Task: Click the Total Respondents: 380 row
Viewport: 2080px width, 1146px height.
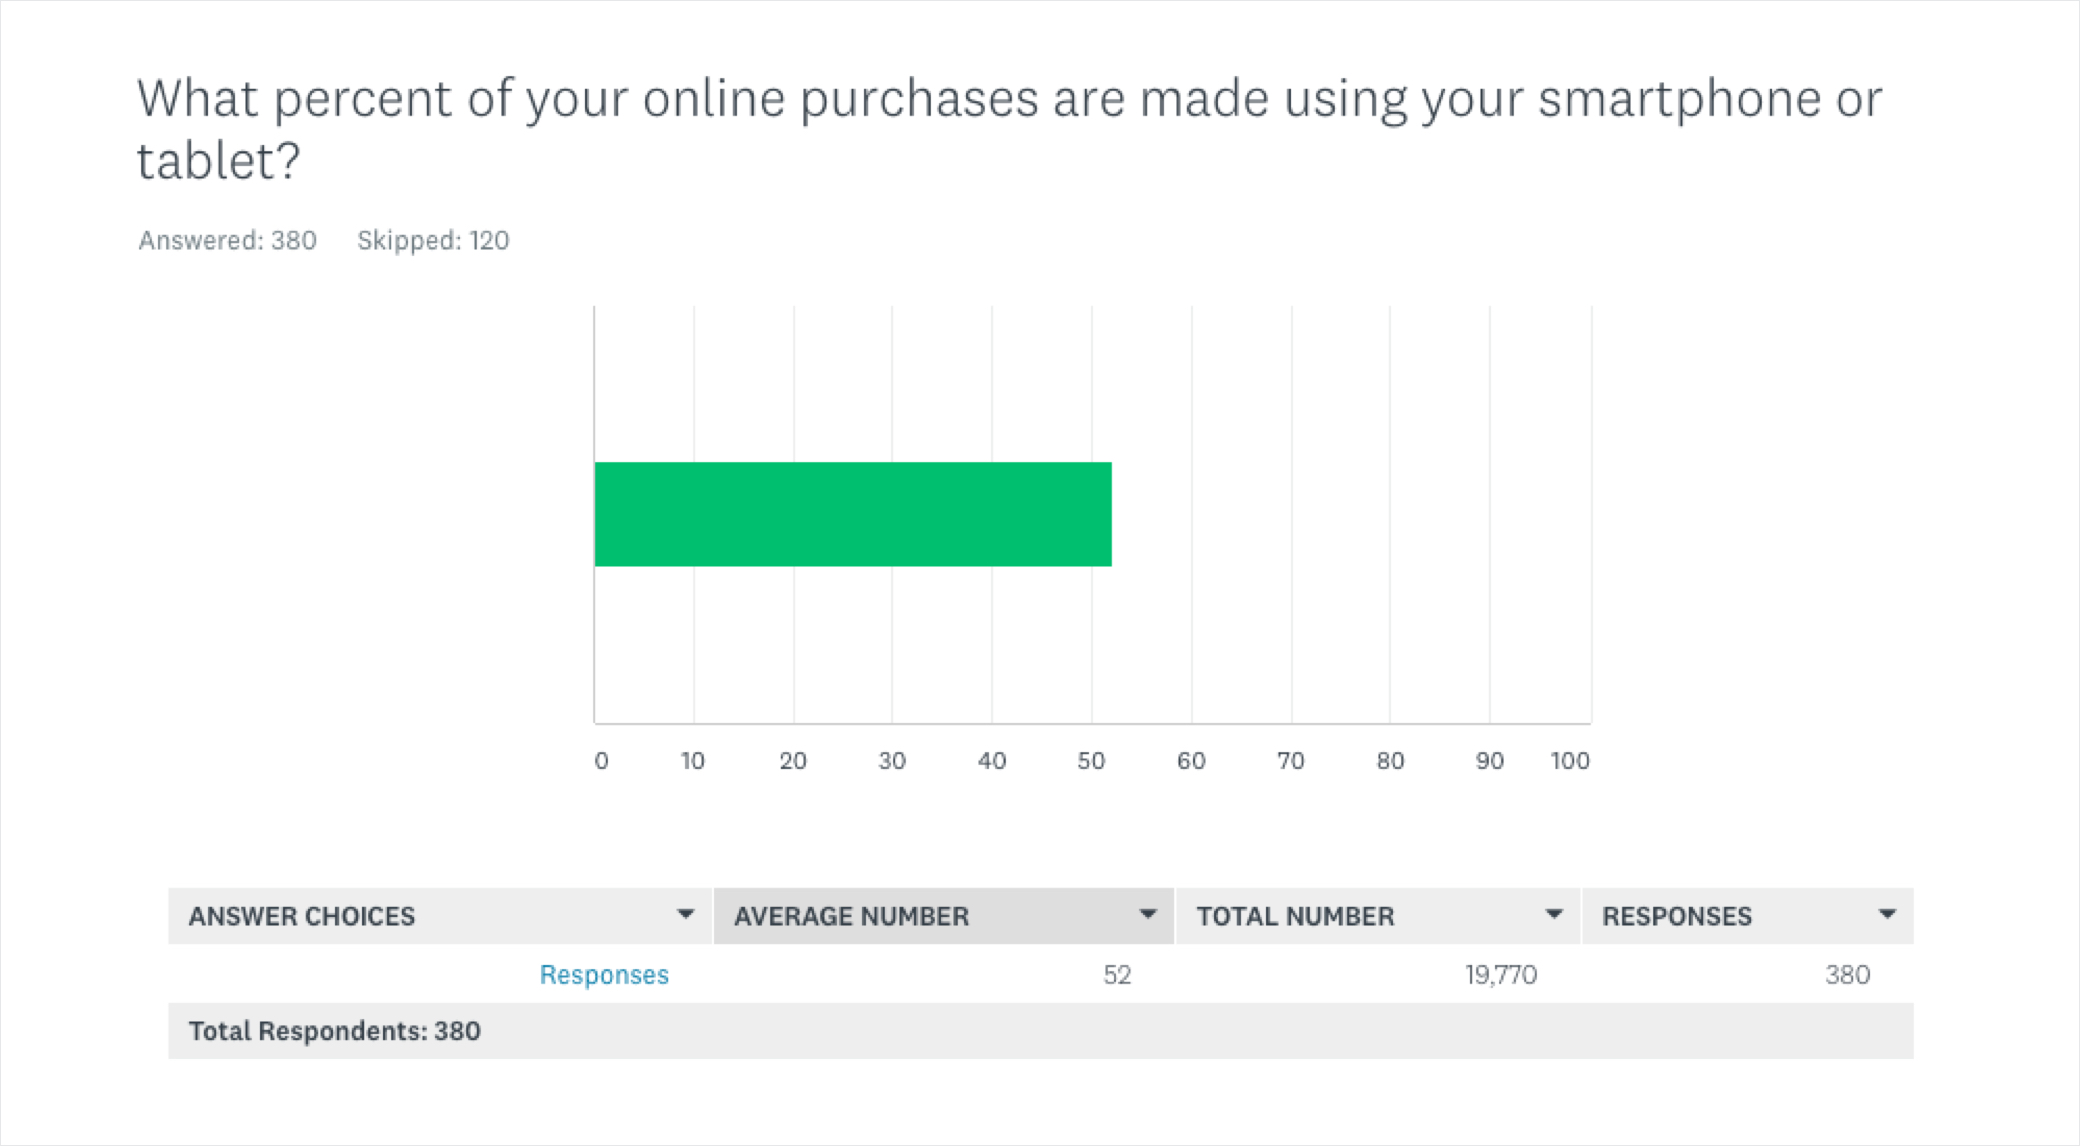Action: [x=333, y=1030]
